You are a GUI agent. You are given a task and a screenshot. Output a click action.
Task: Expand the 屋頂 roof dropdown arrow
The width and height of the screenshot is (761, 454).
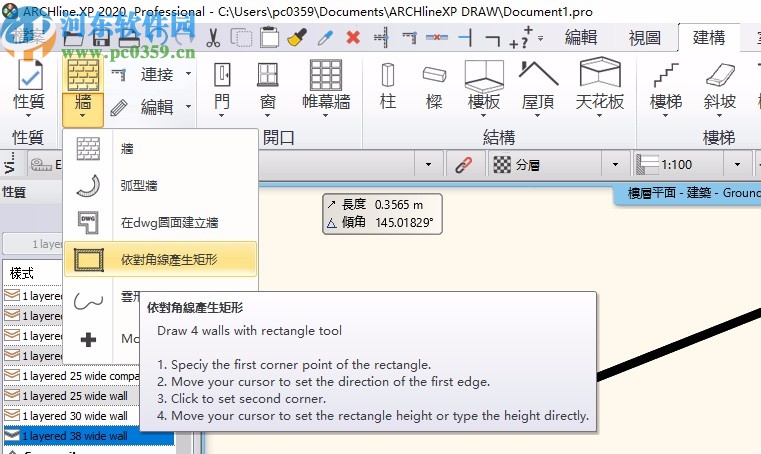[538, 116]
